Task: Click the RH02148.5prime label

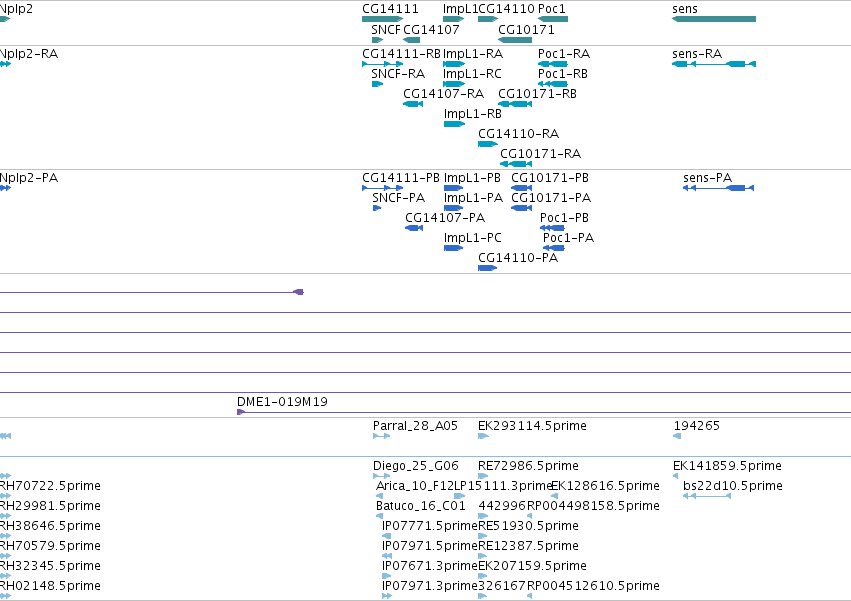Action: point(50,586)
